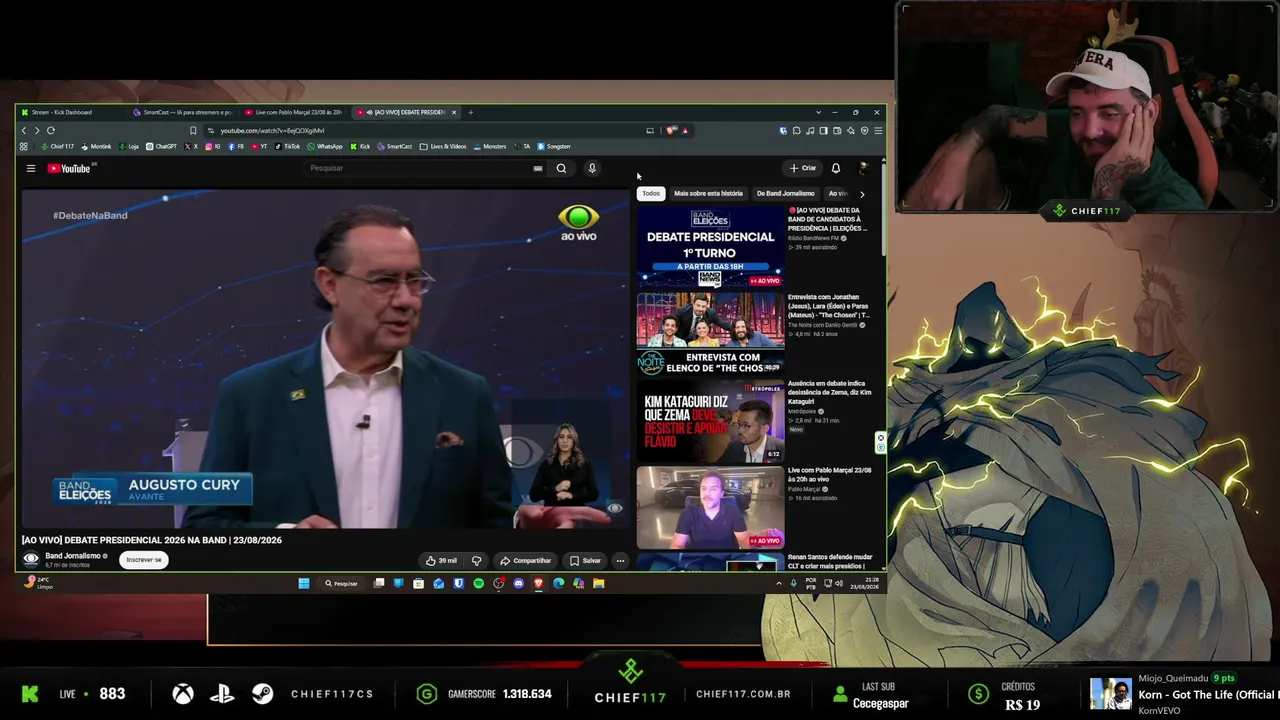Open the YouTube guide hamburger menu
This screenshot has width=1280, height=720.
point(31,169)
